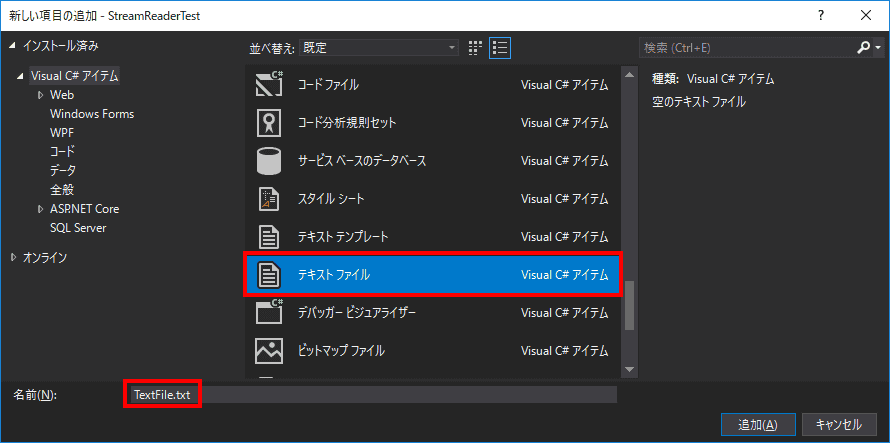The height and width of the screenshot is (443, 890).
Task: Open the 並べ替え sort dropdown
Action: pyautogui.click(x=379, y=48)
